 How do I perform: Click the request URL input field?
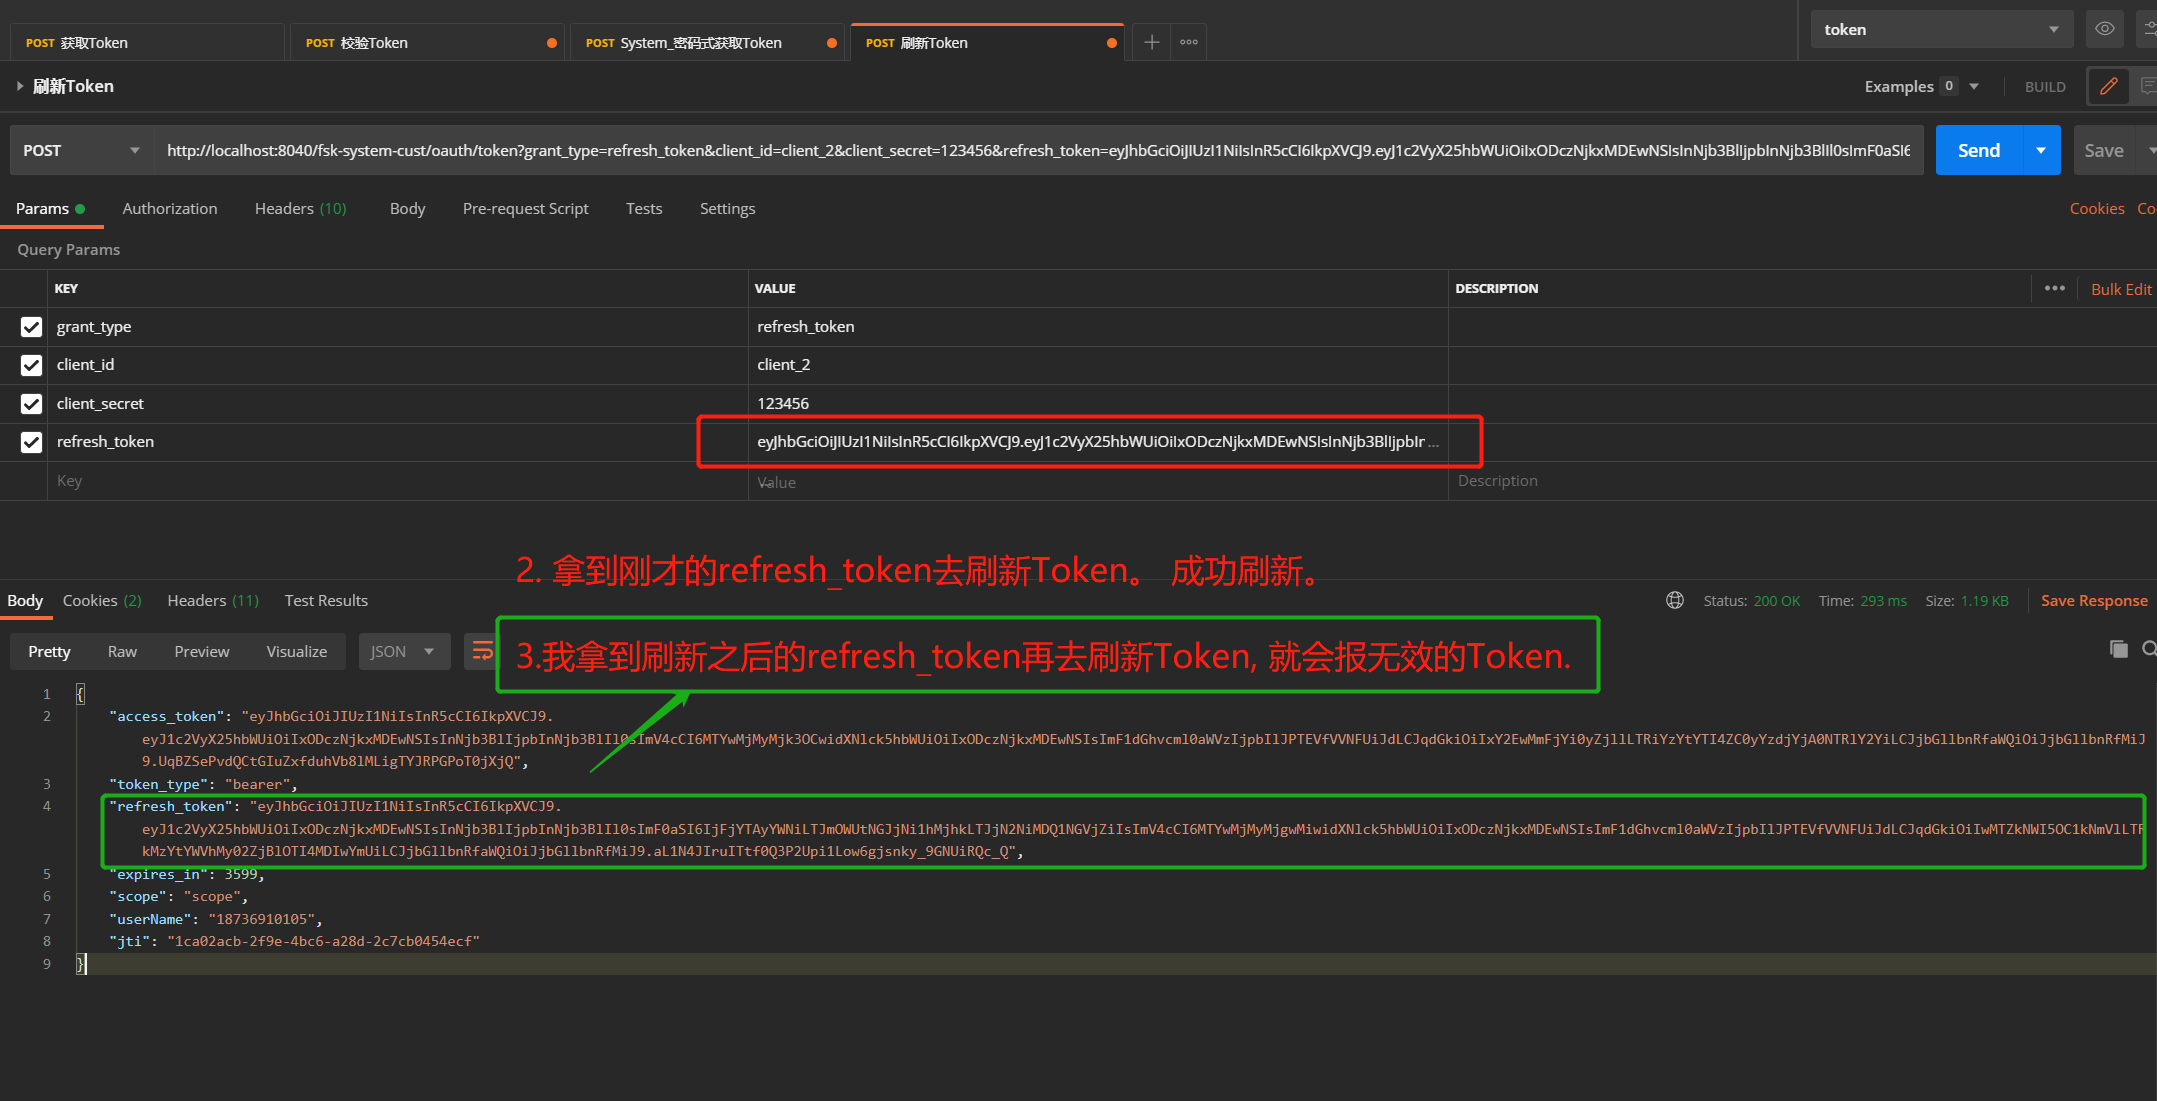coord(1038,150)
